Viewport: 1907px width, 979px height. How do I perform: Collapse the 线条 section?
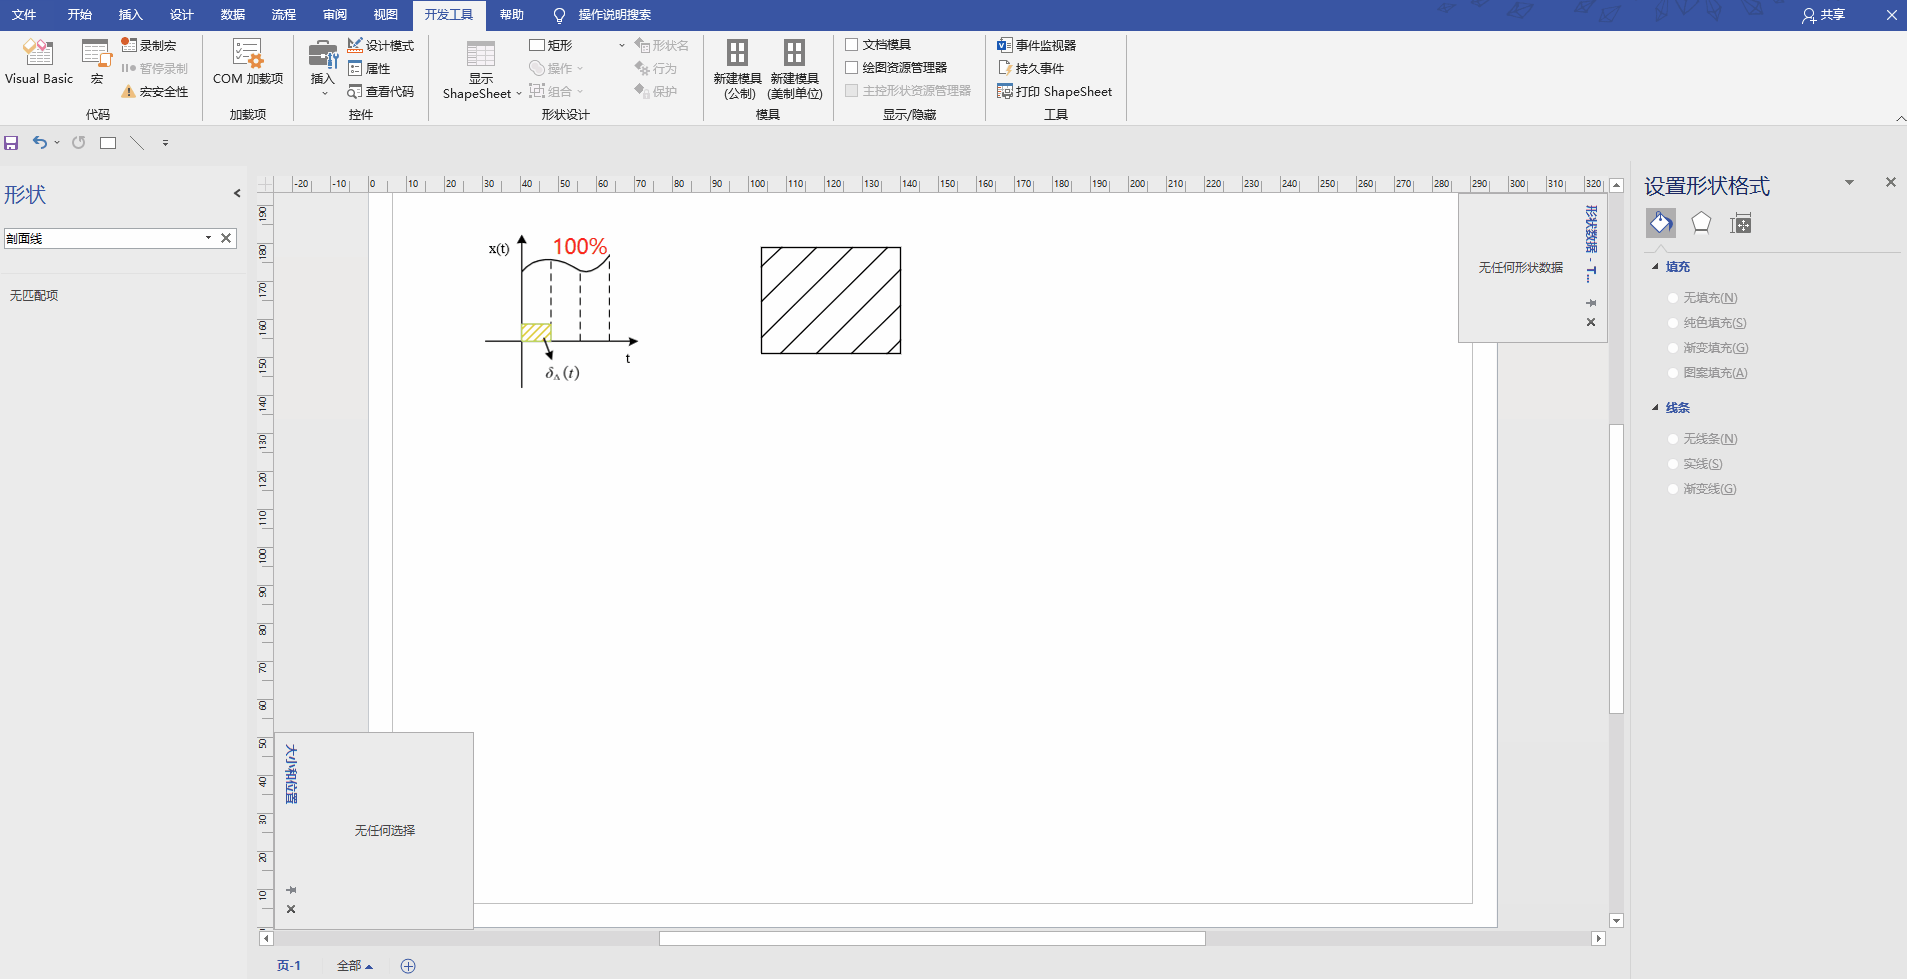click(1655, 408)
